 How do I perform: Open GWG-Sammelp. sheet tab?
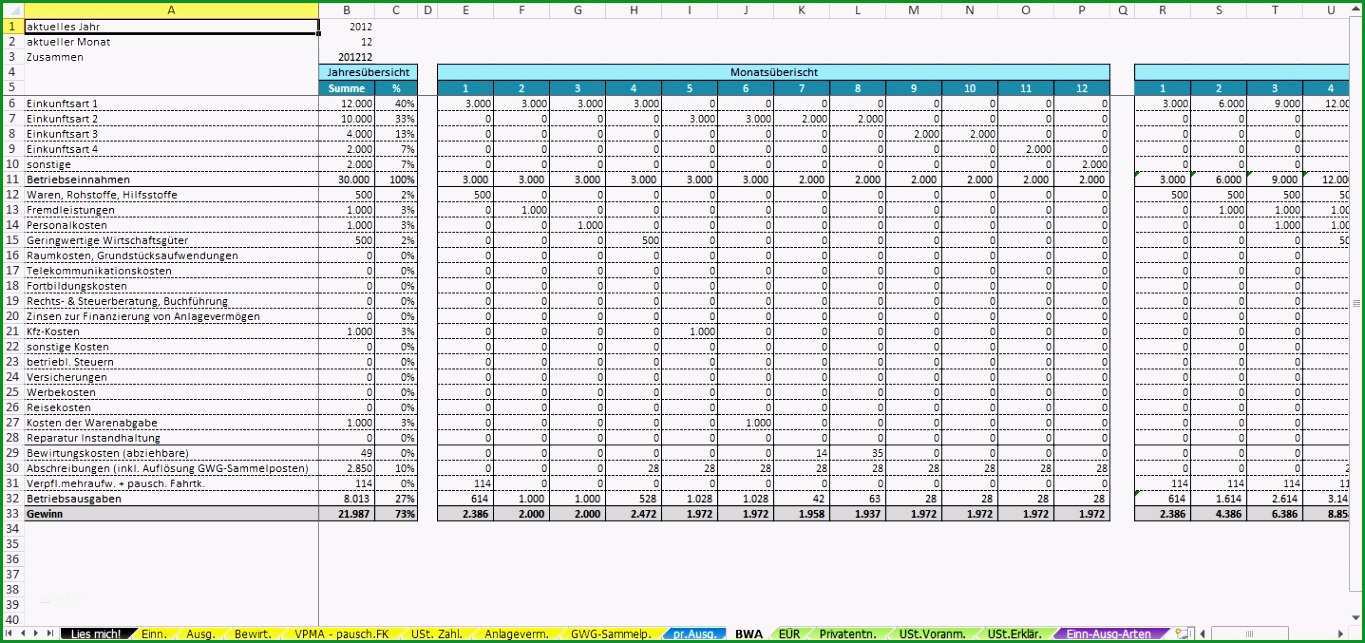coord(611,634)
